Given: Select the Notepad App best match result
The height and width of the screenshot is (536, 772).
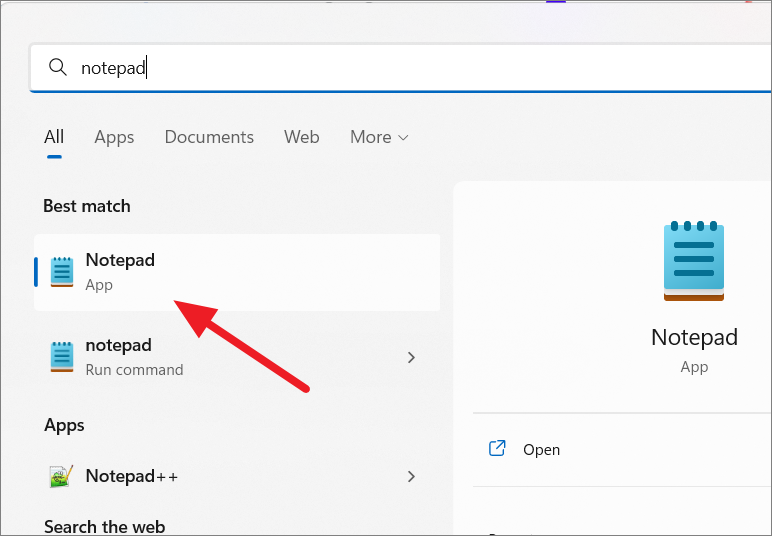Looking at the screenshot, I should (x=237, y=272).
